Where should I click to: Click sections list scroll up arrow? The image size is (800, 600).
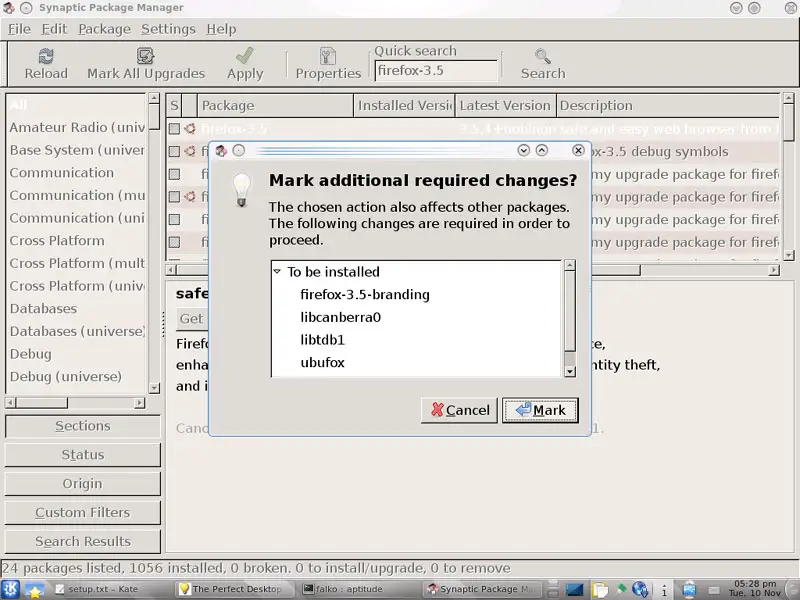click(x=154, y=97)
